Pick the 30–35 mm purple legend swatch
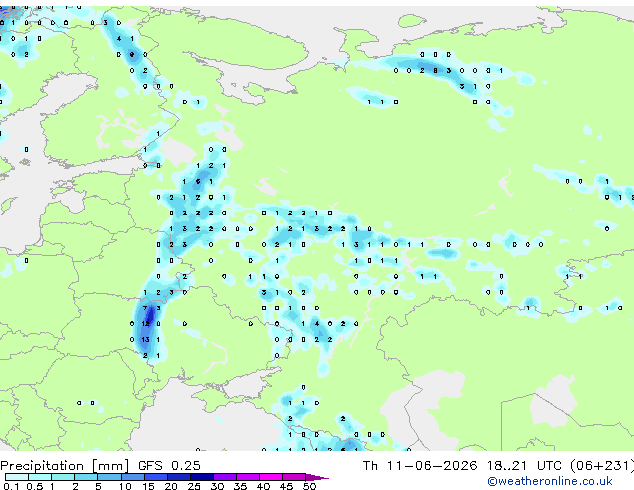 pyautogui.click(x=225, y=477)
